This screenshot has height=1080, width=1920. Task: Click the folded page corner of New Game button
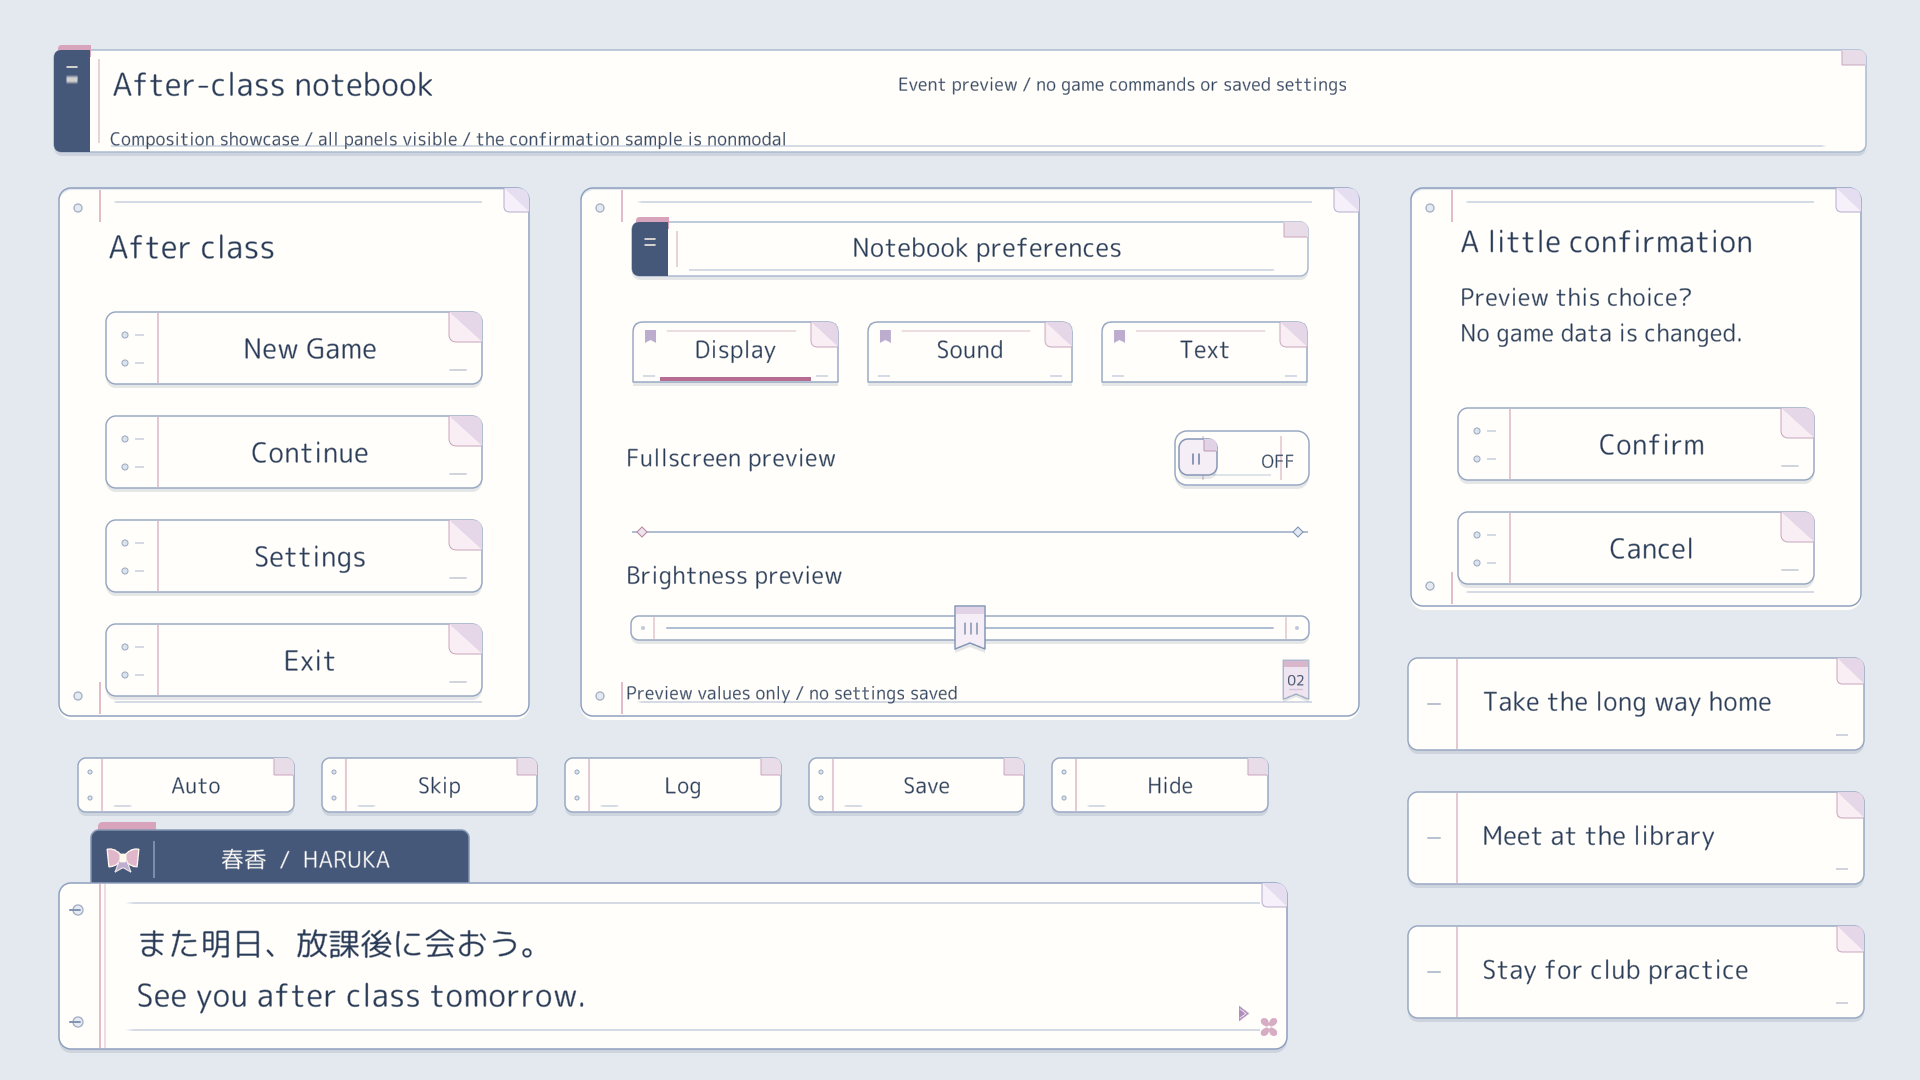click(465, 328)
